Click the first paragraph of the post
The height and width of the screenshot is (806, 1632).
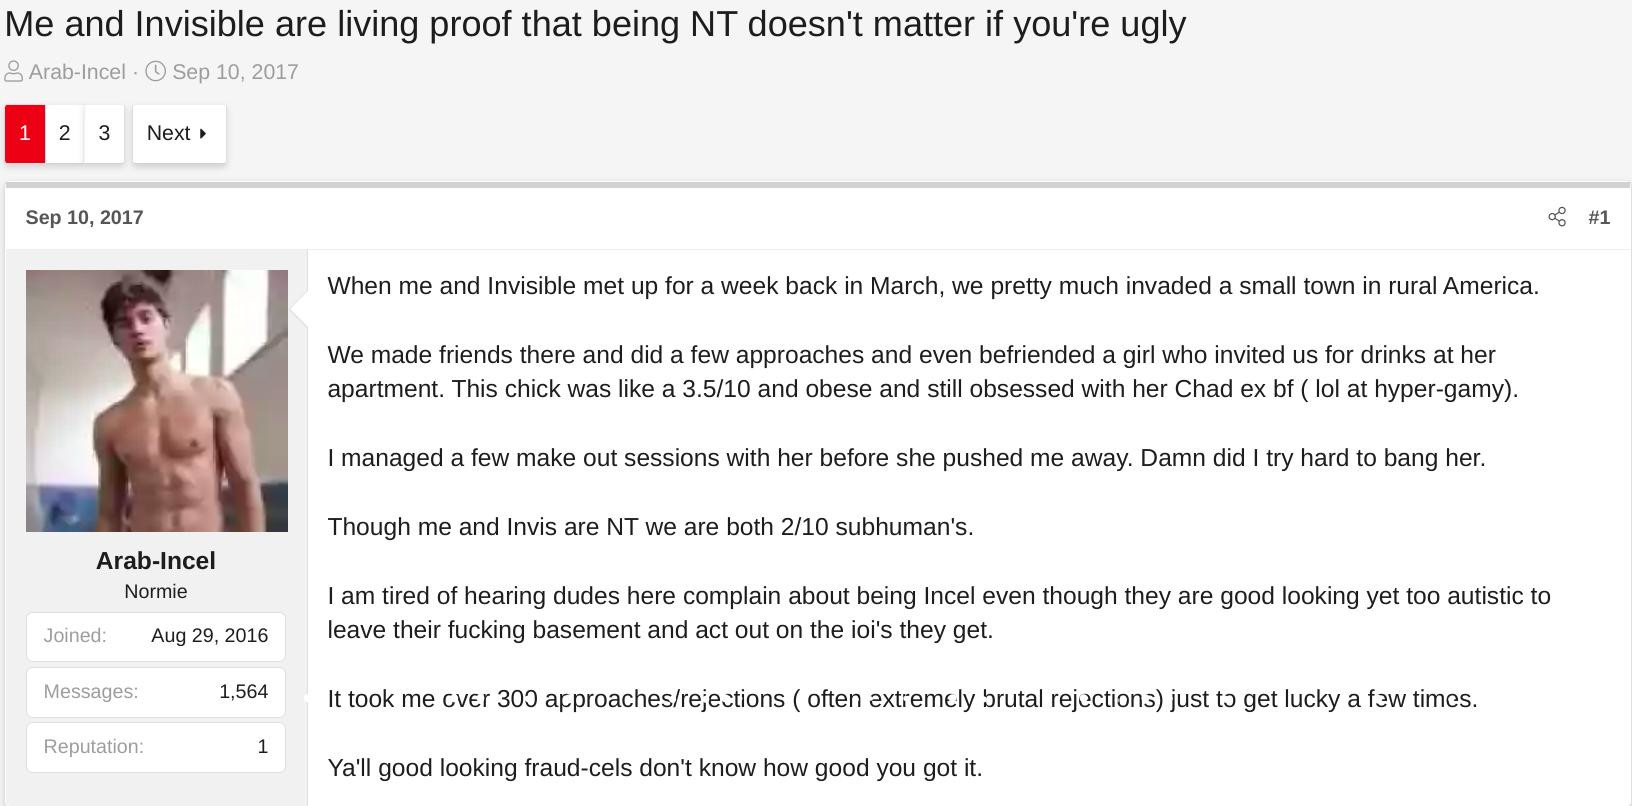tap(933, 286)
